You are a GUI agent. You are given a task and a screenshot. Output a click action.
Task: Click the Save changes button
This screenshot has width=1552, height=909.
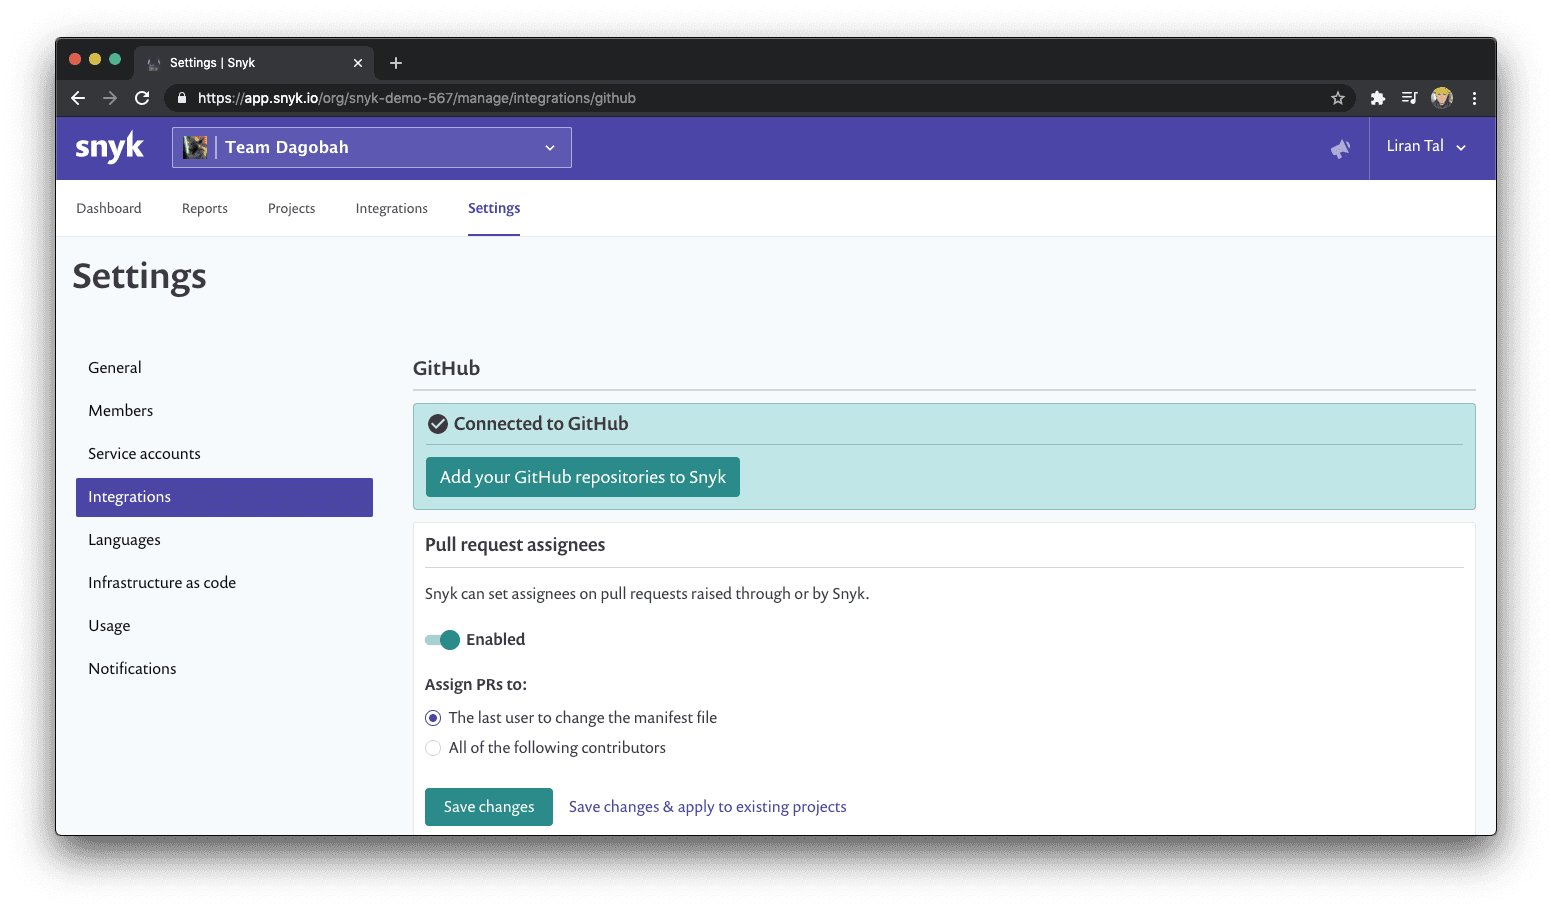(489, 807)
